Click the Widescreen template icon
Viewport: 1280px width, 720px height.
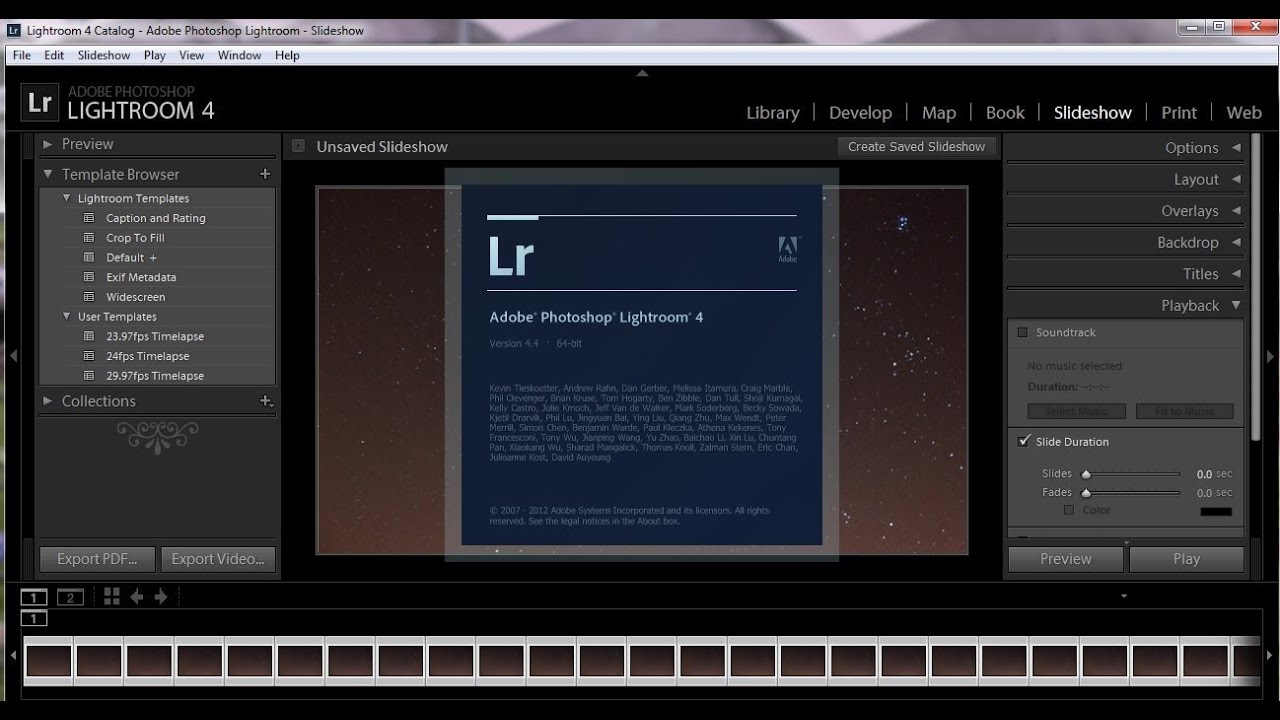click(89, 297)
